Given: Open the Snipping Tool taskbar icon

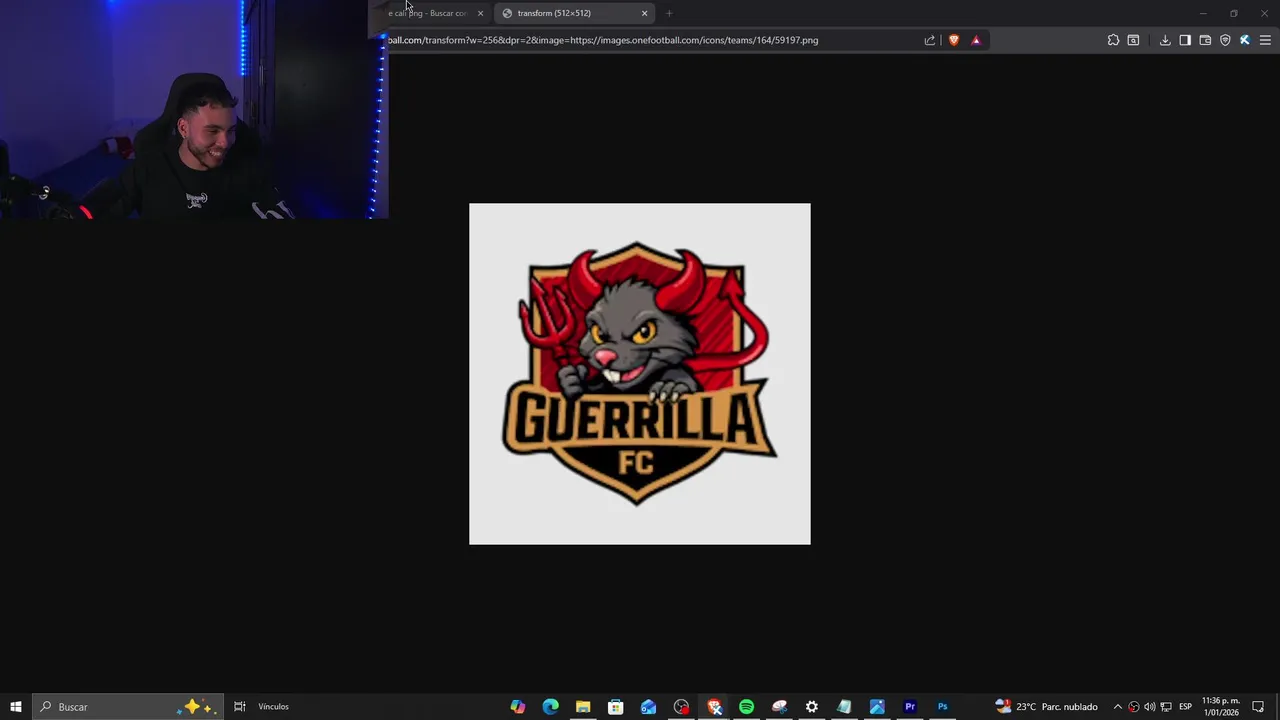Looking at the screenshot, I should 779,707.
